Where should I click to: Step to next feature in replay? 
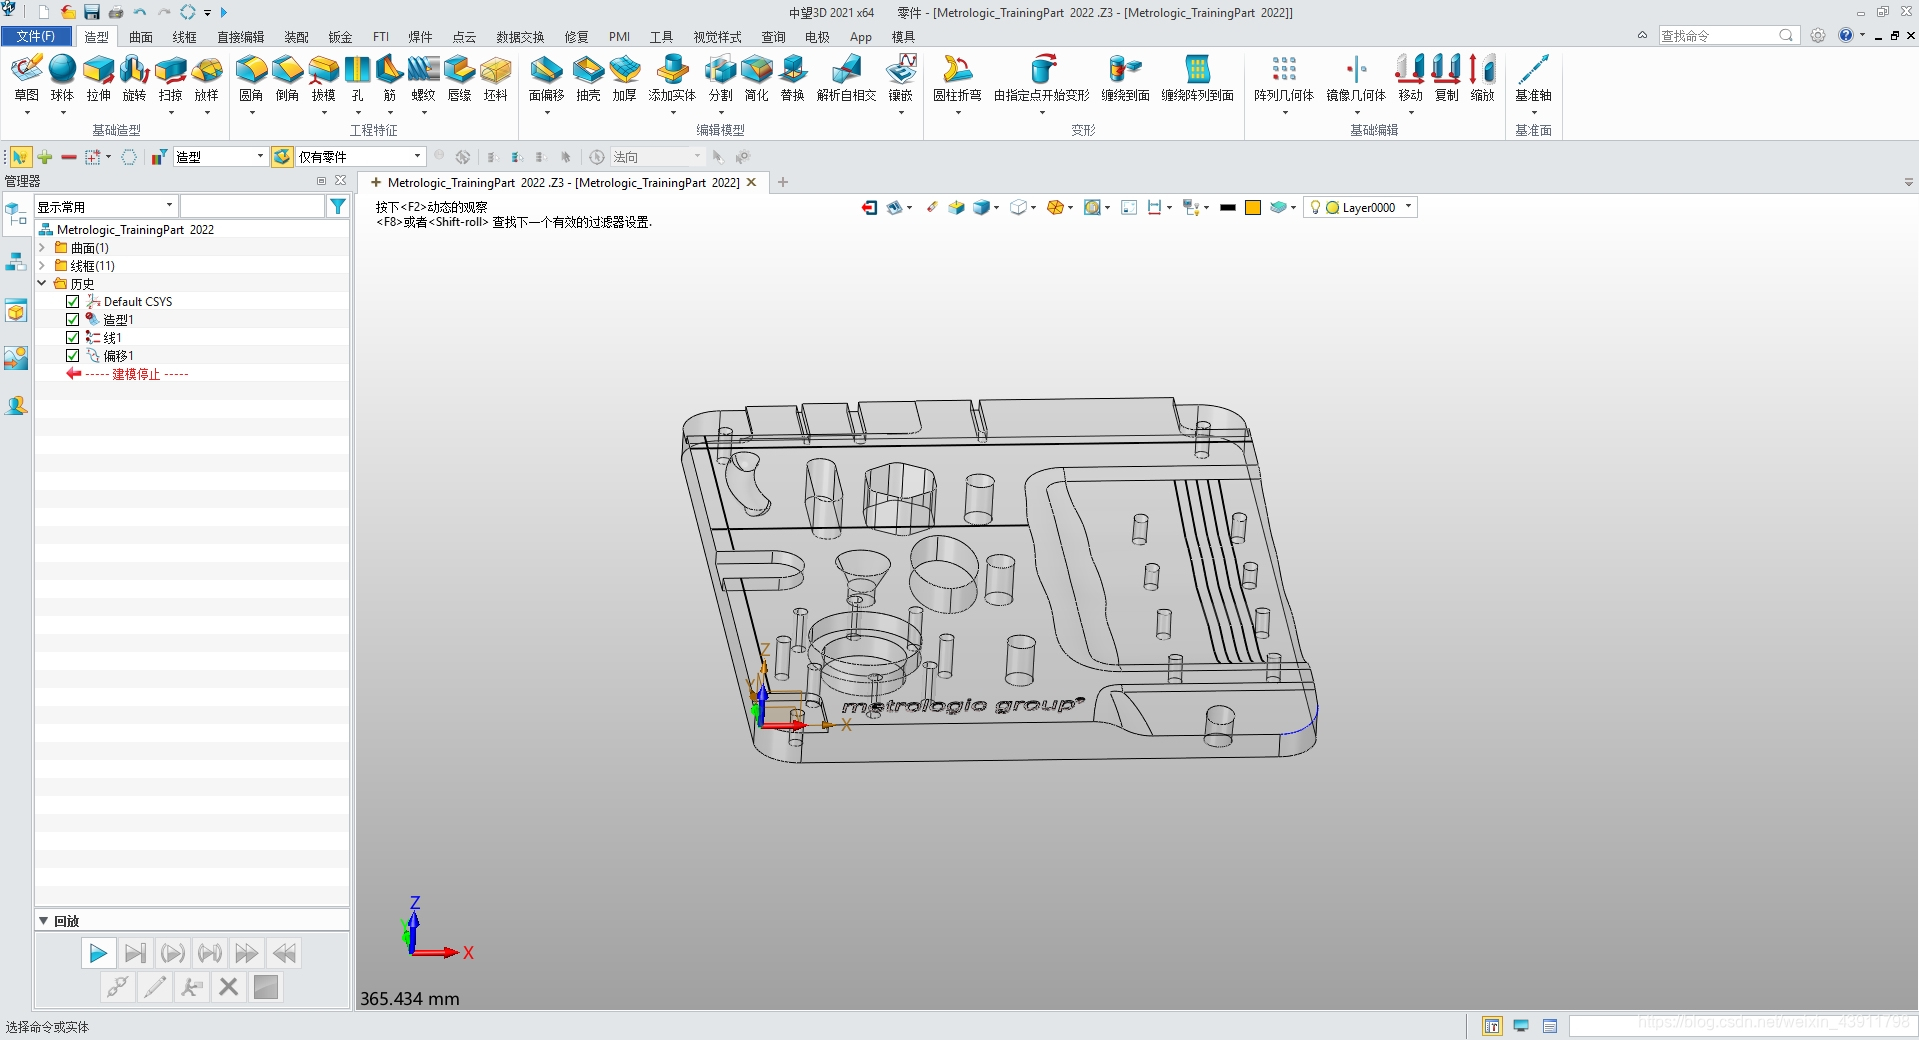point(135,953)
